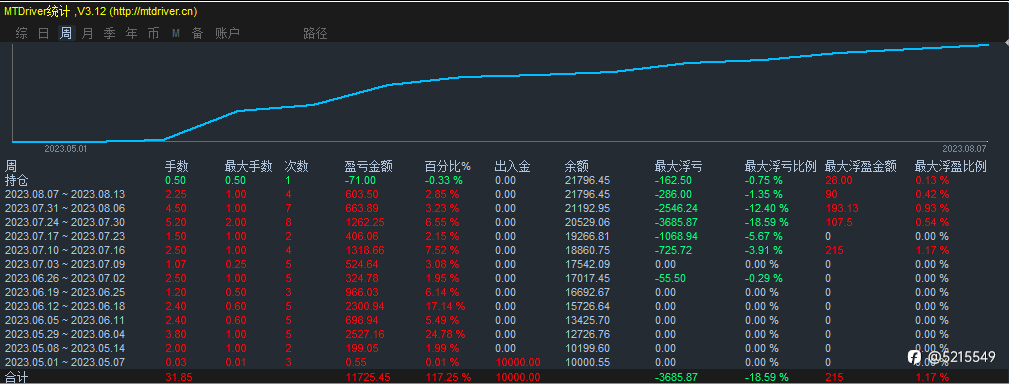Click the -2546.24 max floating loss cell
The height and width of the screenshot is (384, 1009).
tap(676, 208)
